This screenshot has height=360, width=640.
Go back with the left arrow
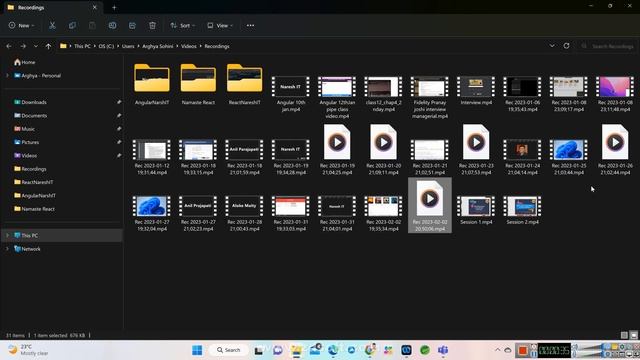pos(9,46)
